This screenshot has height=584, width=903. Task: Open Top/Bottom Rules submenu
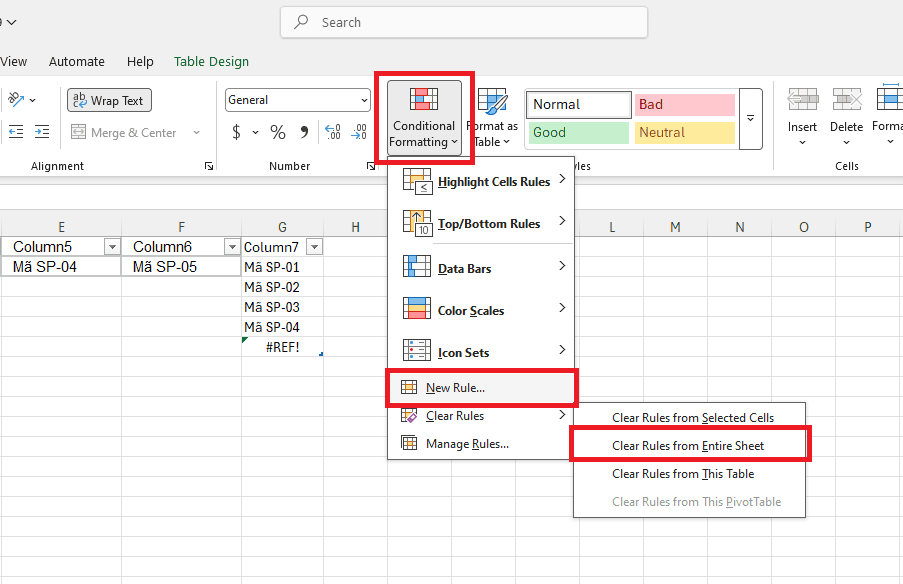[481, 223]
